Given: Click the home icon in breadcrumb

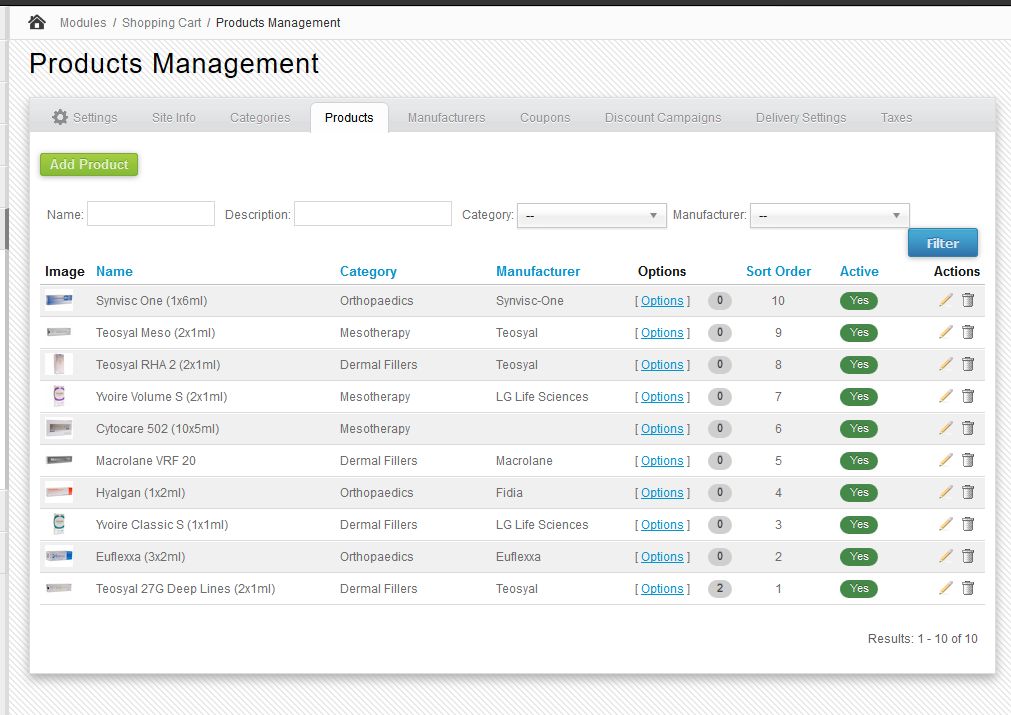Looking at the screenshot, I should point(37,22).
